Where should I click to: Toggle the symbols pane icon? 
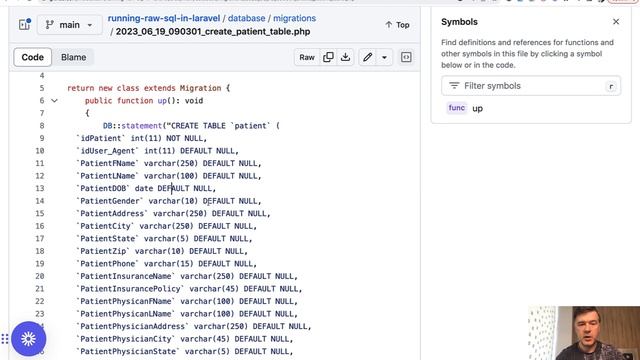click(406, 57)
